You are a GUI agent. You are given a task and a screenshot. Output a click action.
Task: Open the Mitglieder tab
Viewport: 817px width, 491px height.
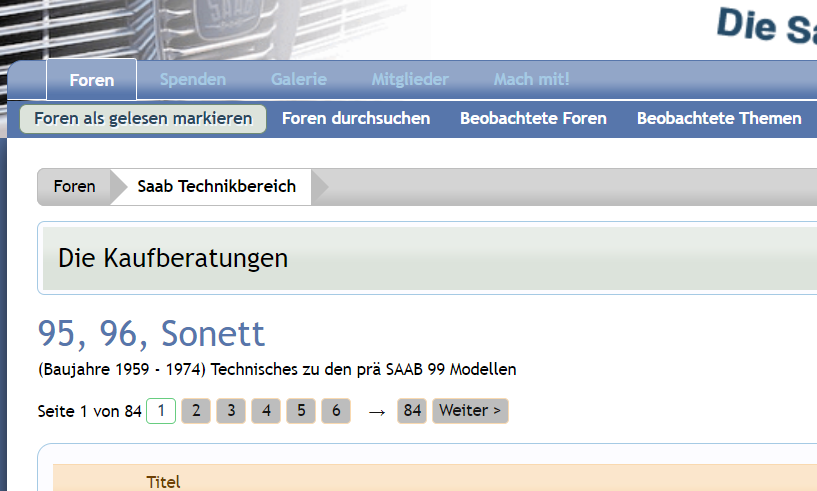[410, 79]
